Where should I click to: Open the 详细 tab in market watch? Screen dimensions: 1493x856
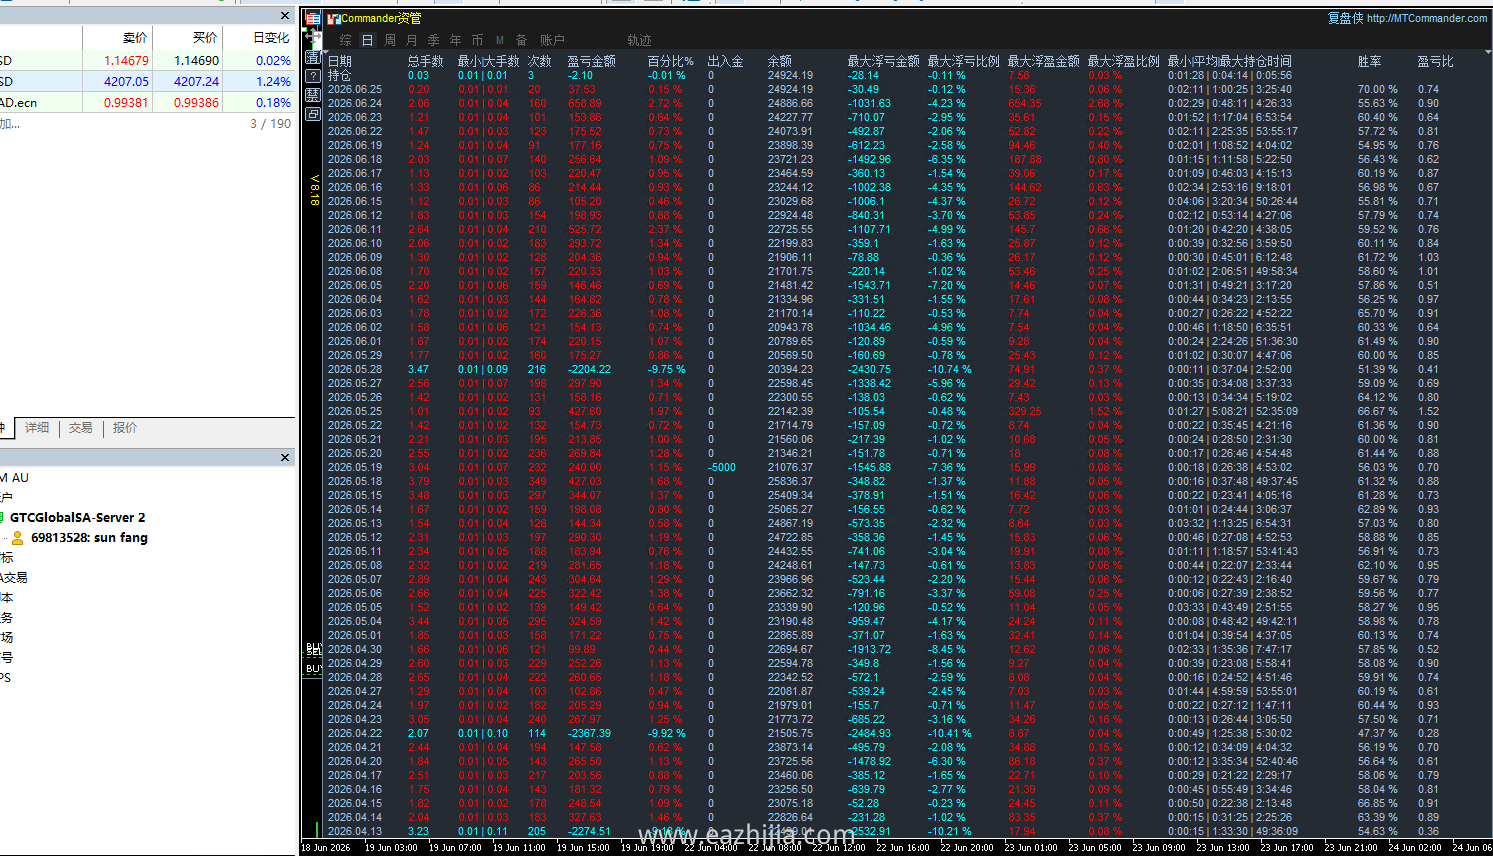point(37,428)
